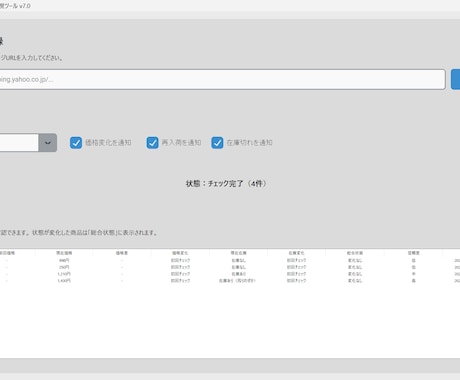Sort by the 総合状態 column header
Viewport: 460px width, 380px height.
[355, 253]
